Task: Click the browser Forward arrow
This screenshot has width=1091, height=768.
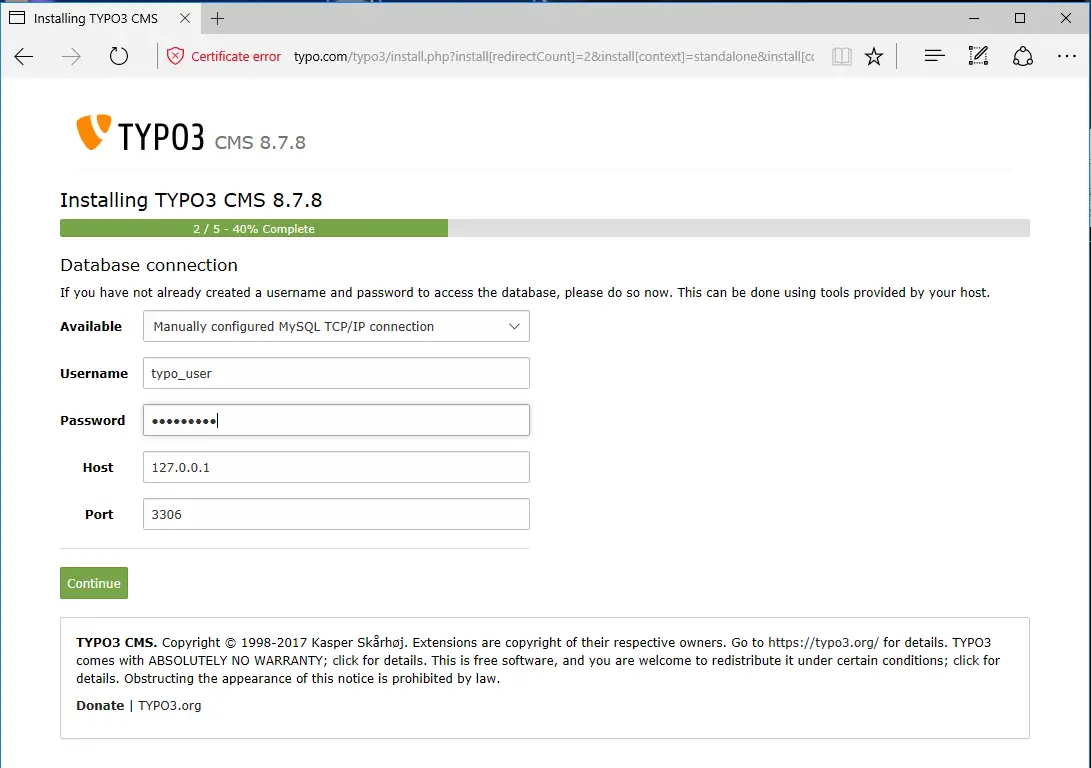Action: (x=71, y=56)
